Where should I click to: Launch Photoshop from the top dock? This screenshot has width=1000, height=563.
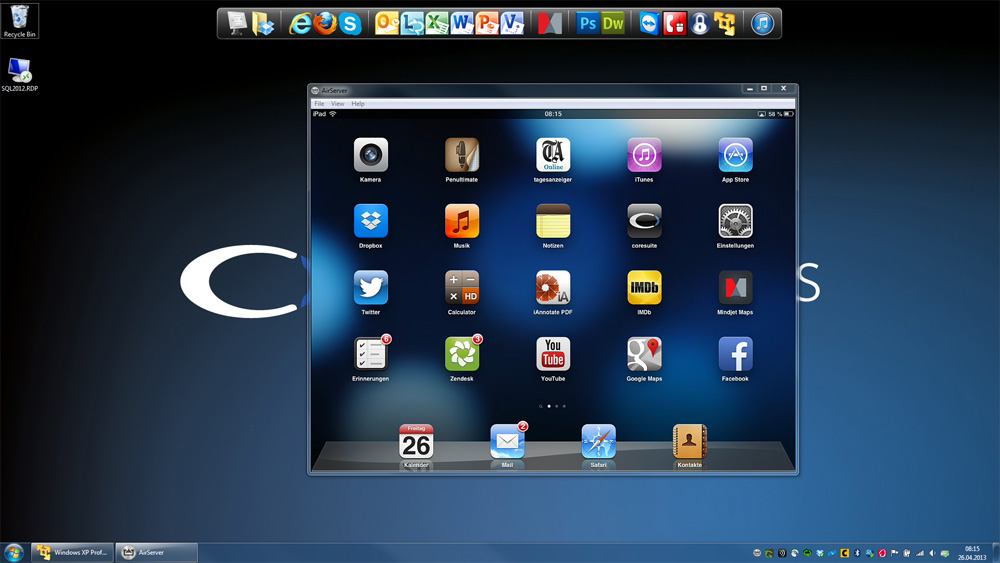[587, 24]
